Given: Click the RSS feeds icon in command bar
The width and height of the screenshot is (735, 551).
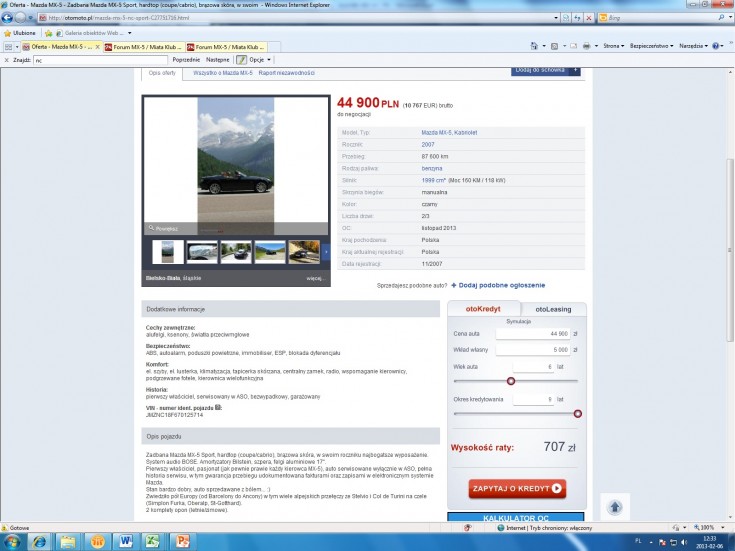Looking at the screenshot, I should click(x=555, y=46).
